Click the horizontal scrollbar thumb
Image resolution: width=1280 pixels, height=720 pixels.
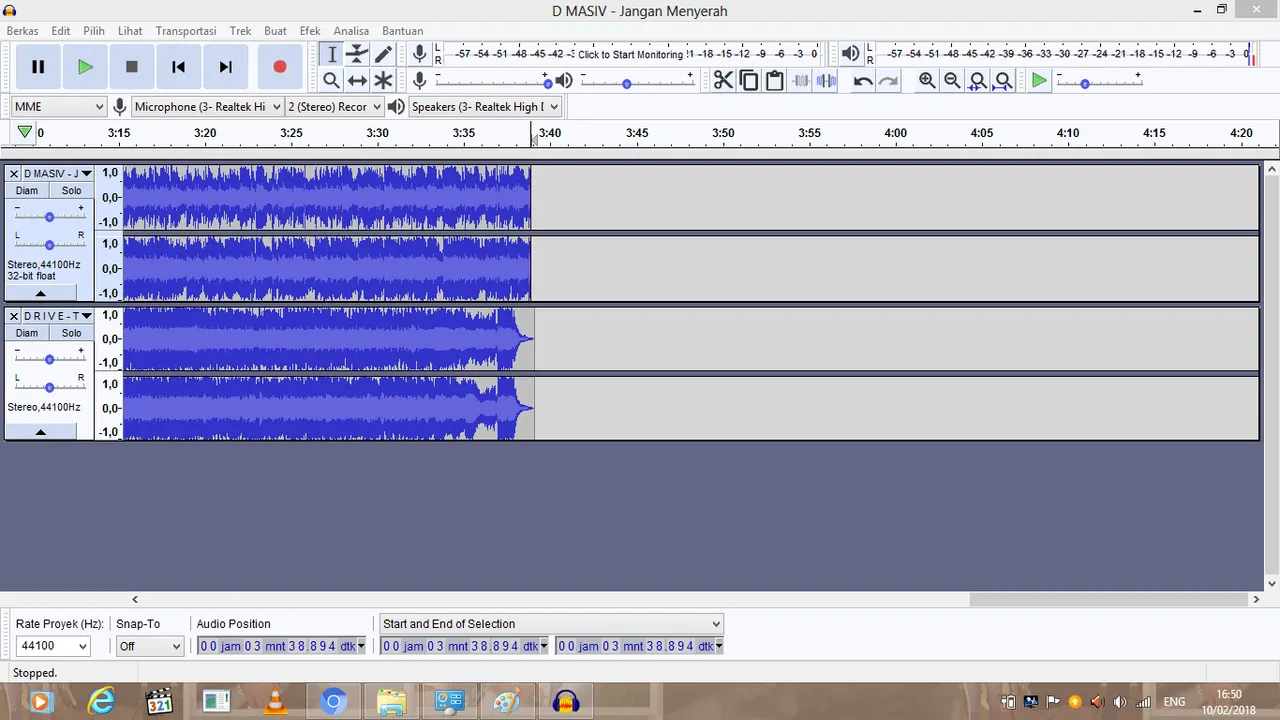1109,600
